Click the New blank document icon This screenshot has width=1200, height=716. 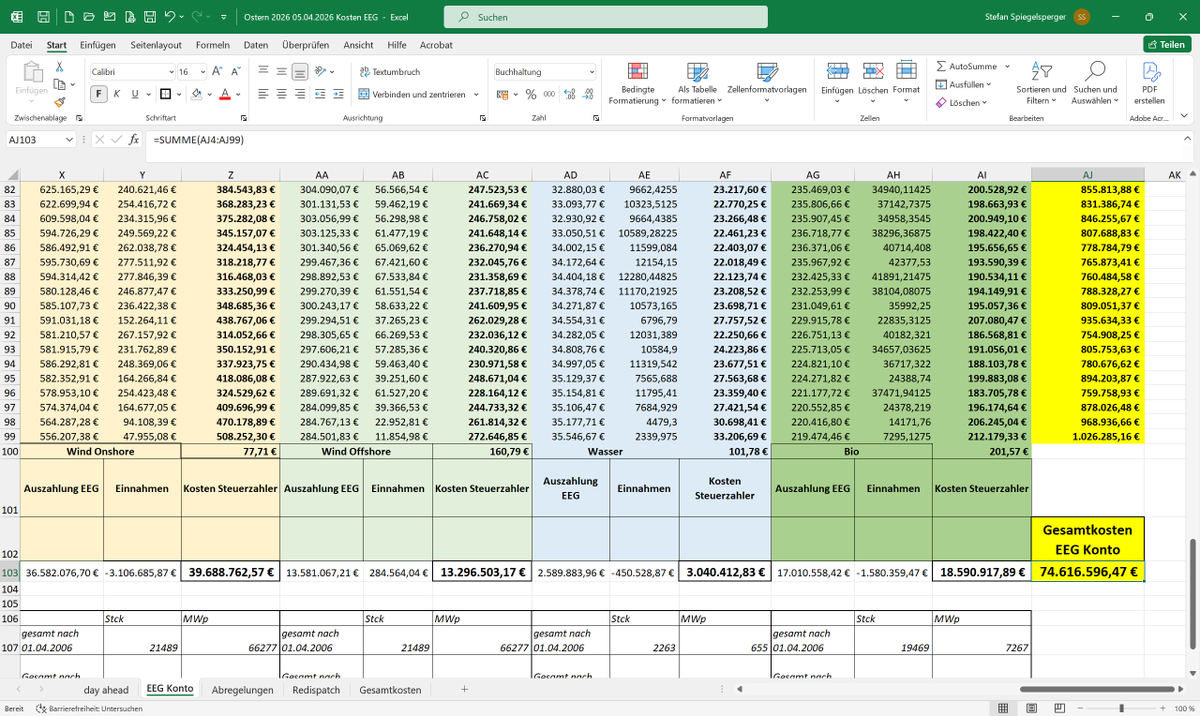coord(68,17)
